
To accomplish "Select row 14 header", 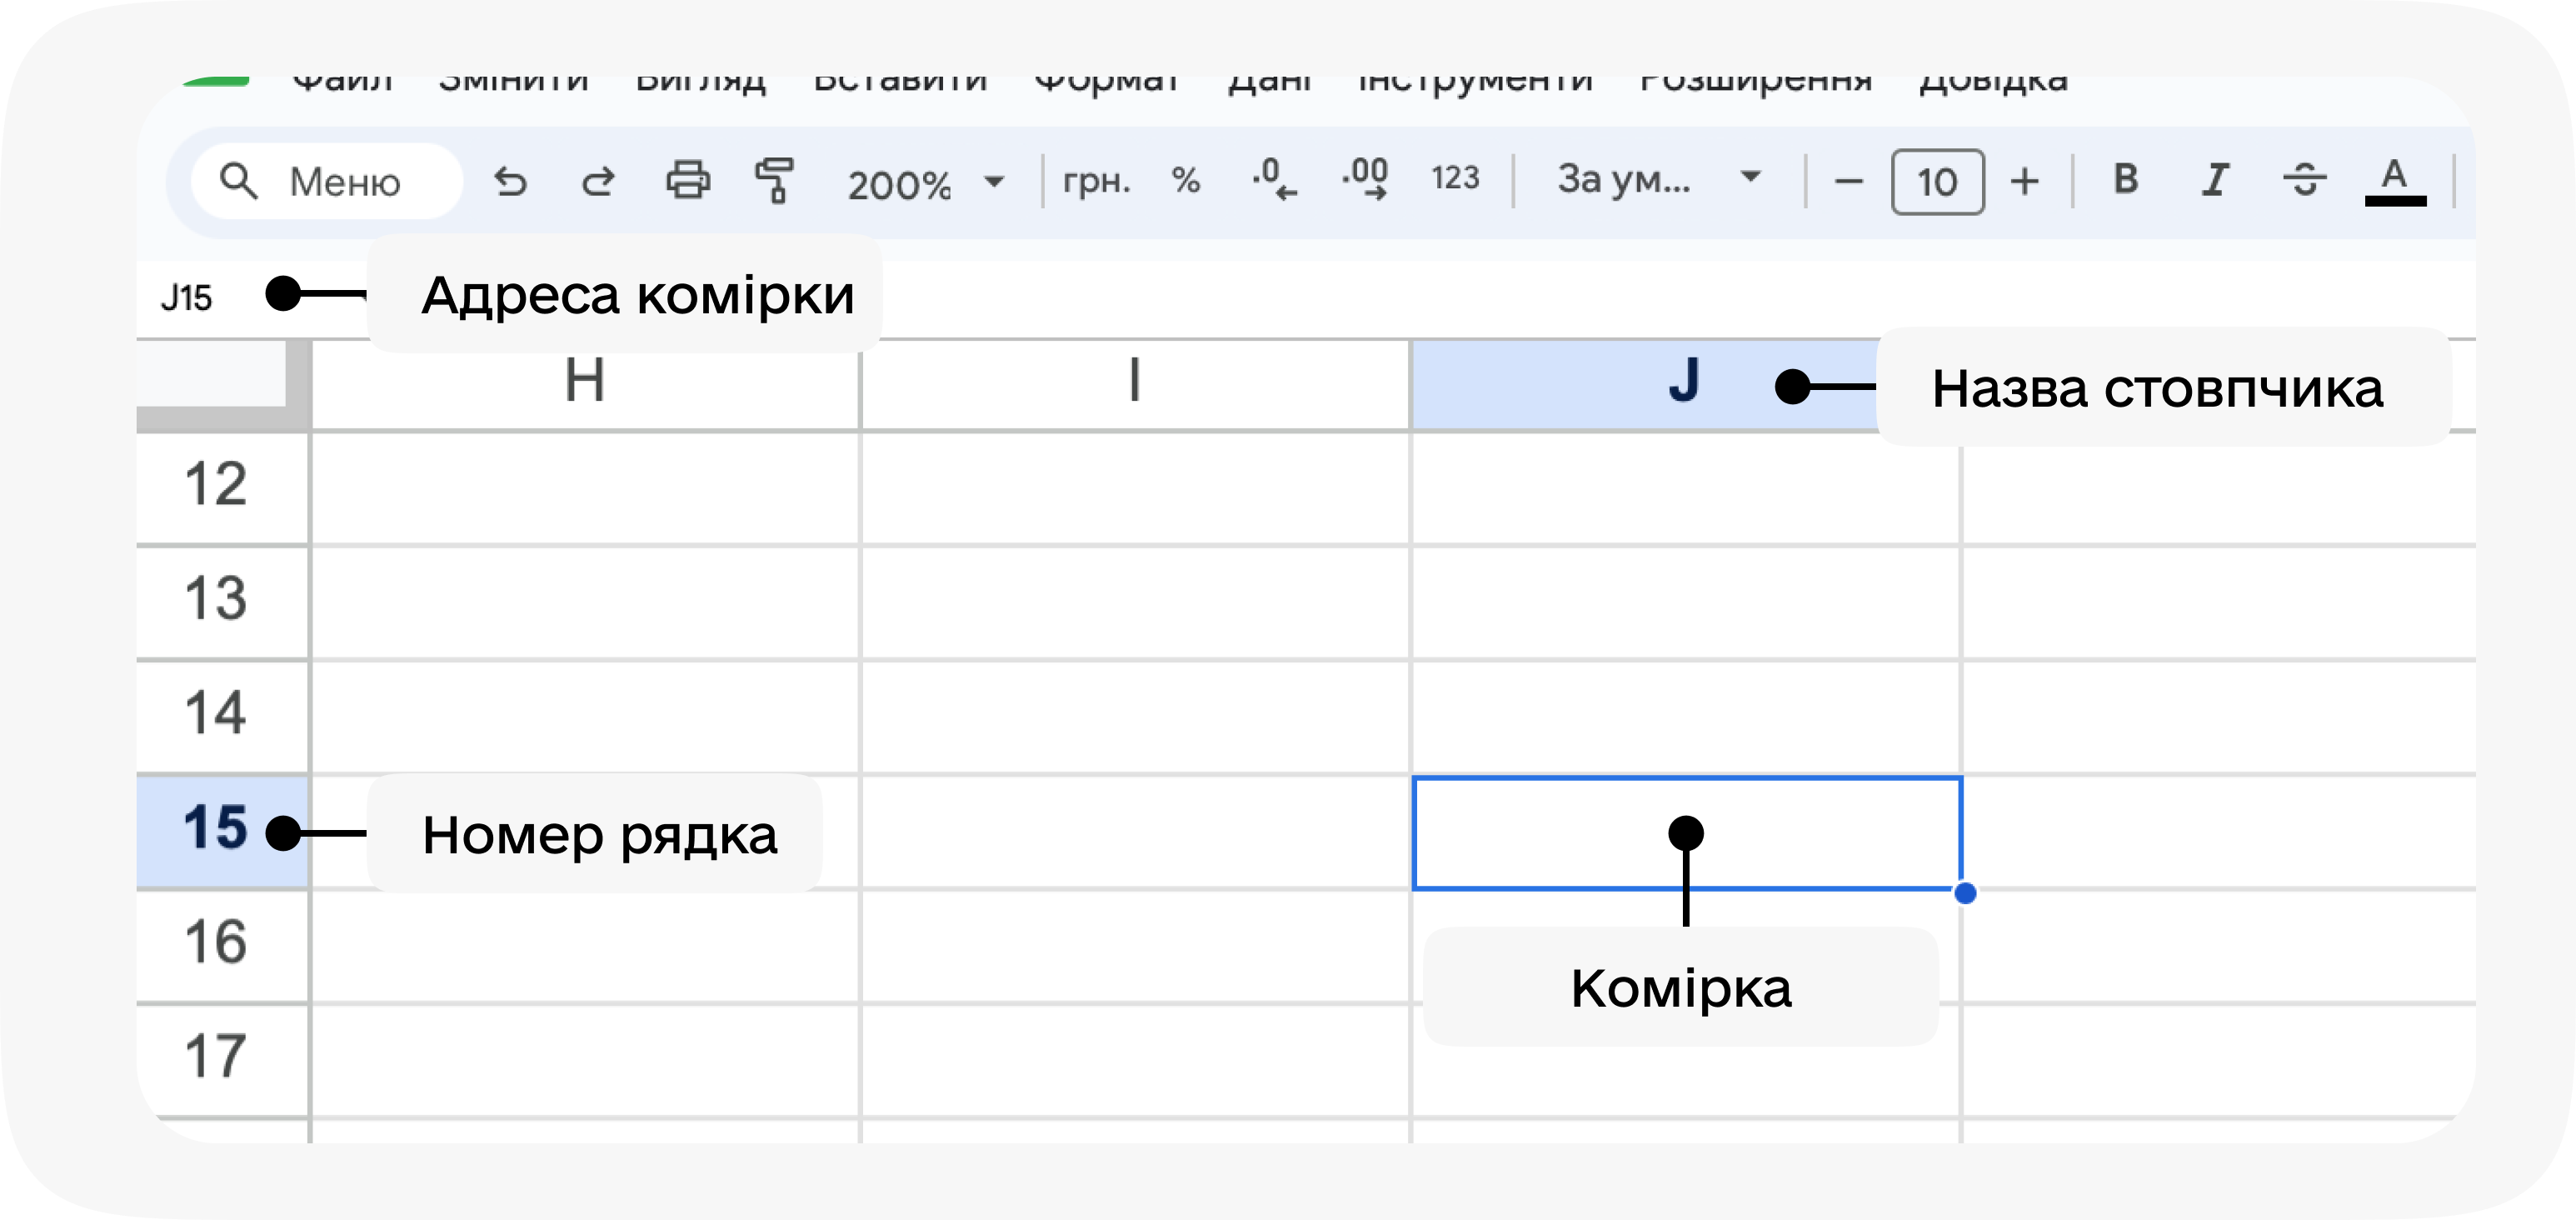I will click(221, 716).
